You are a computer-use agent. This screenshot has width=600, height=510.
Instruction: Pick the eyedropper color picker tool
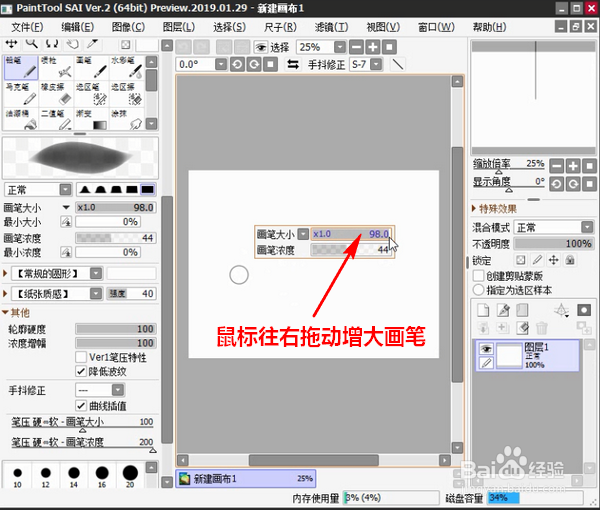click(x=92, y=44)
